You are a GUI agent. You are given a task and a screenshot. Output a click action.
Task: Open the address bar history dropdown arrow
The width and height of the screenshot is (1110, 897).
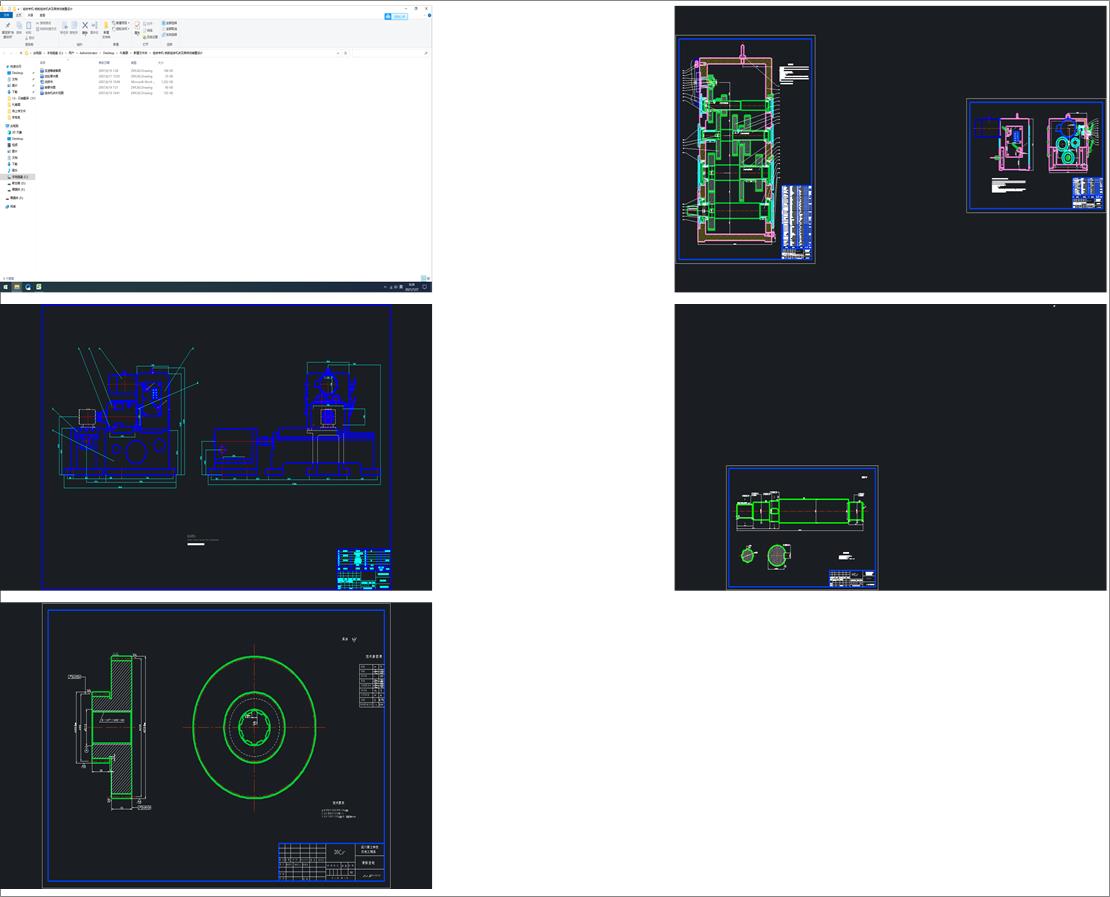pos(338,53)
